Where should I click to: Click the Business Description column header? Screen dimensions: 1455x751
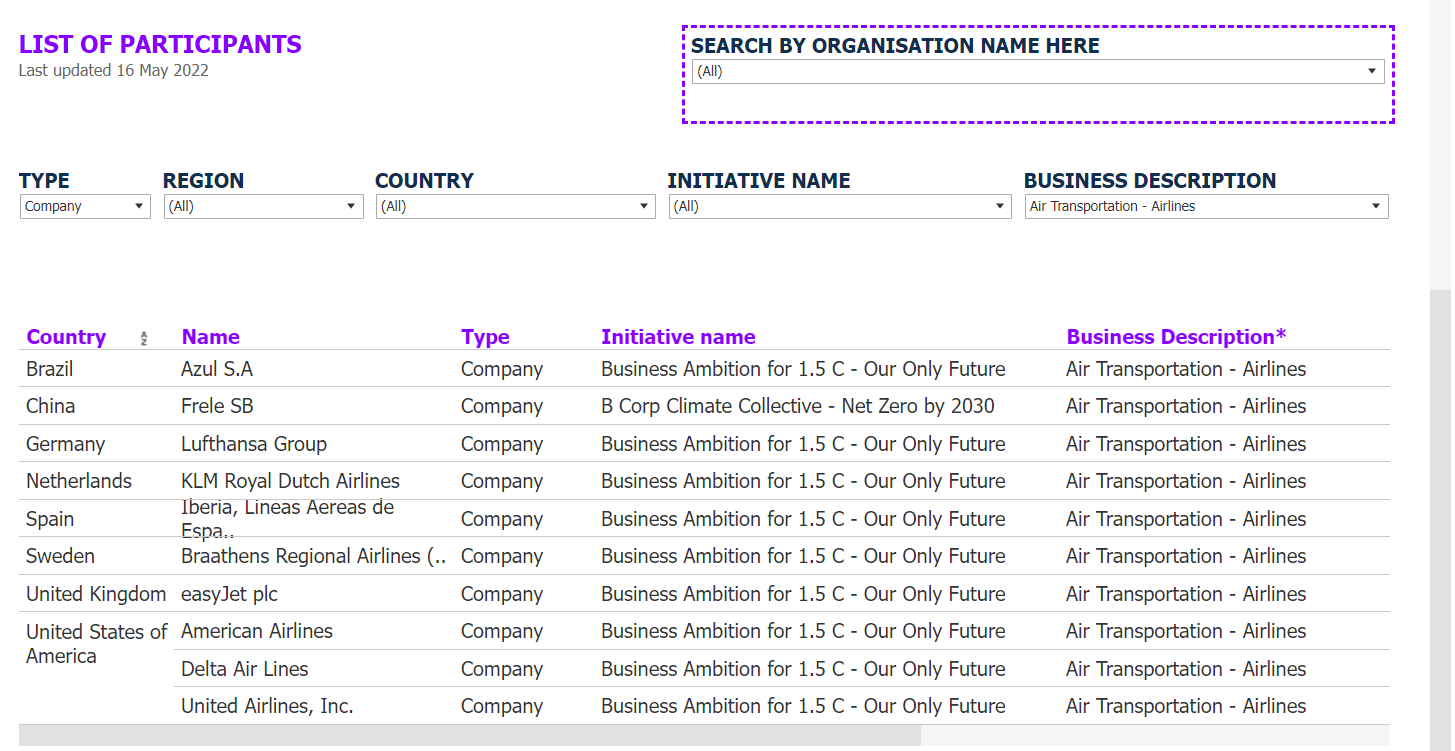[1176, 337]
